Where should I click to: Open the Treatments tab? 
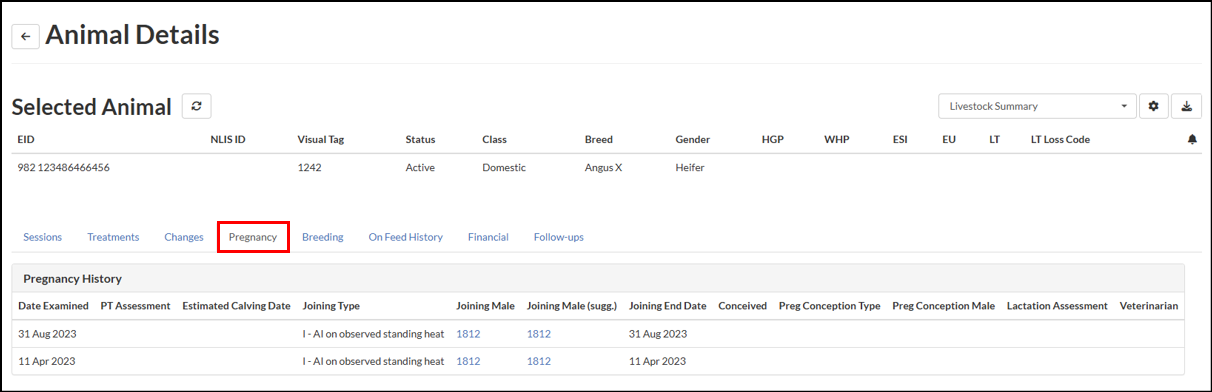click(x=113, y=237)
